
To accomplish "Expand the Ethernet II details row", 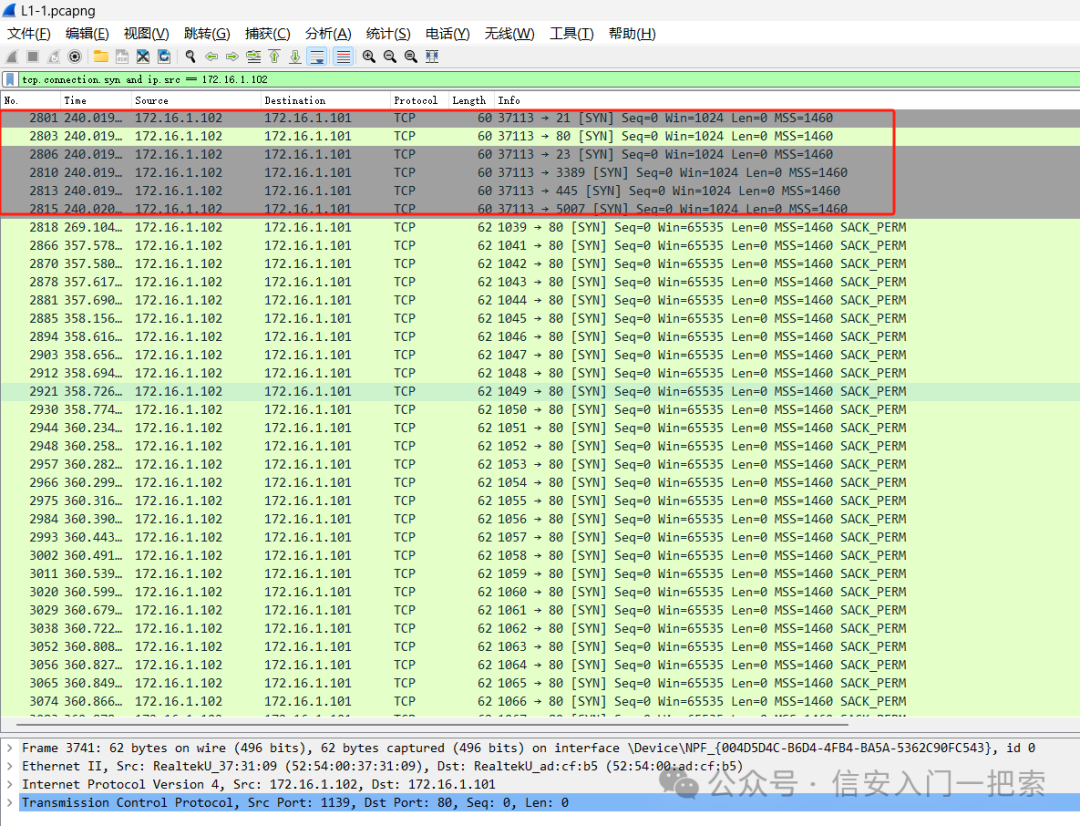I will [10, 766].
